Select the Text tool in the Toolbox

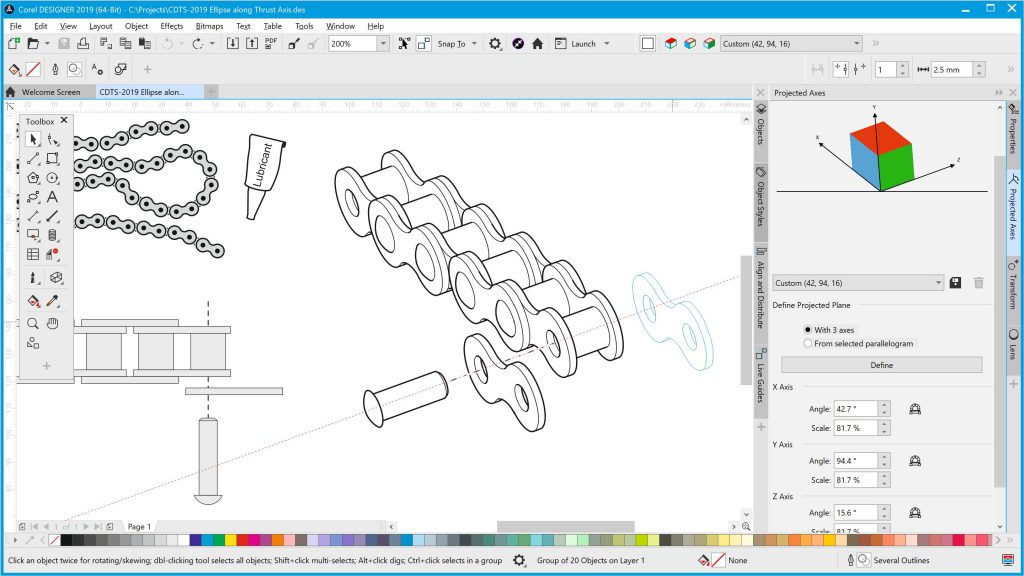click(53, 197)
